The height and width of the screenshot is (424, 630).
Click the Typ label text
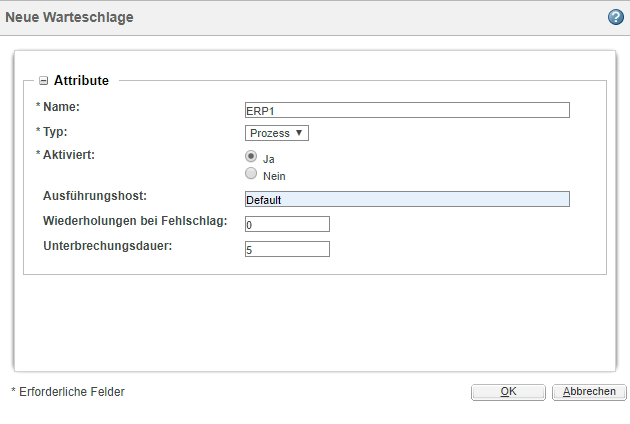[57, 131]
